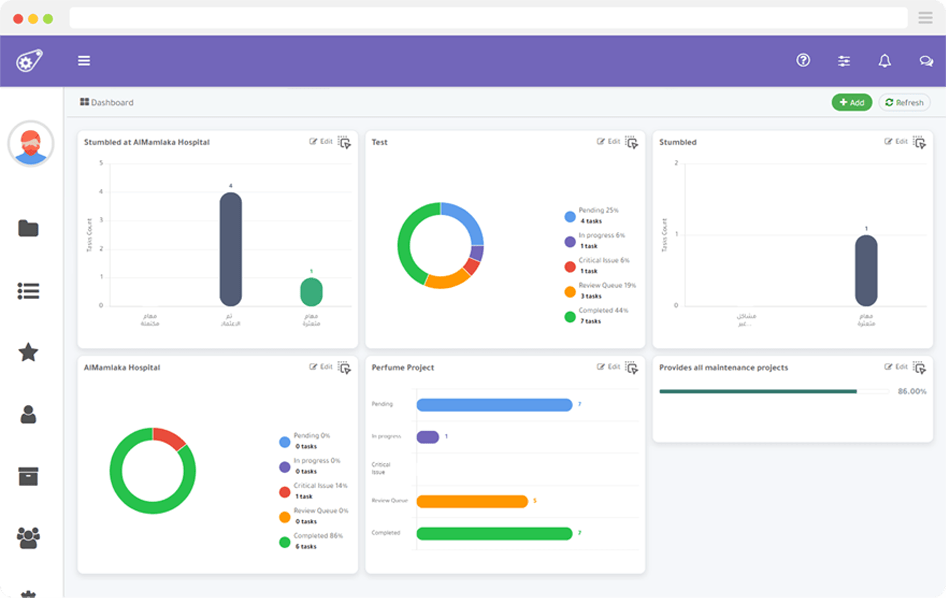Viewport: 946px width, 598px height.
Task: Collapse the sidebar with the hamburger icon
Action: pyautogui.click(x=84, y=60)
